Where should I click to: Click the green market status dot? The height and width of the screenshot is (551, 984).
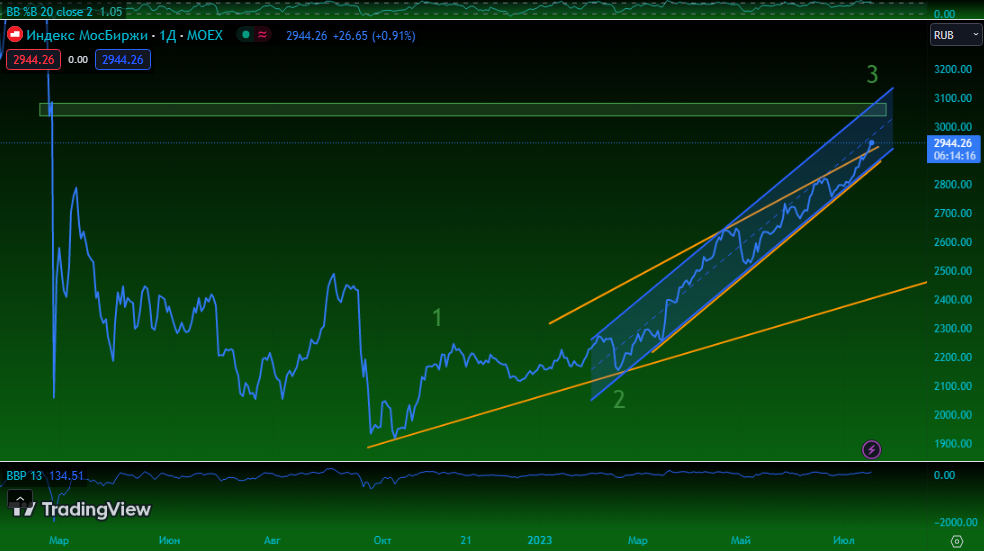click(246, 35)
